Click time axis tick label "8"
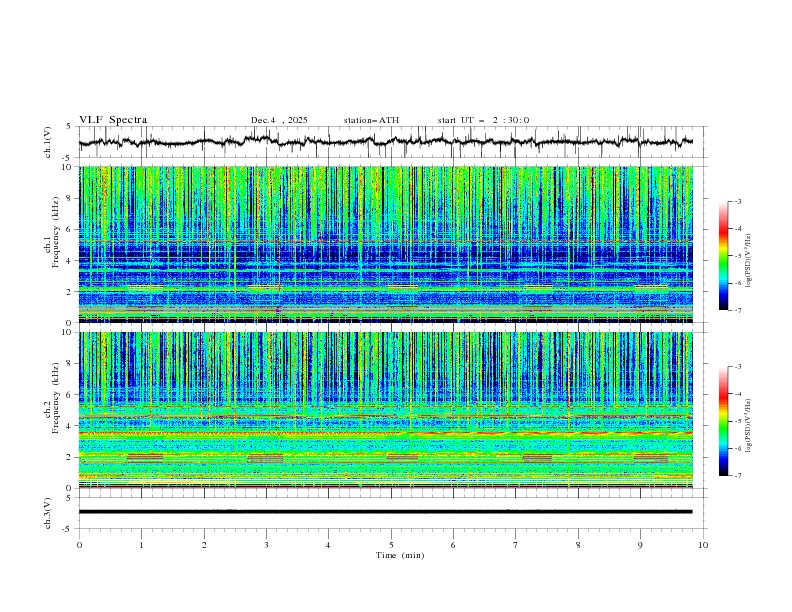Image resolution: width=792 pixels, height=612 pixels. (x=578, y=545)
